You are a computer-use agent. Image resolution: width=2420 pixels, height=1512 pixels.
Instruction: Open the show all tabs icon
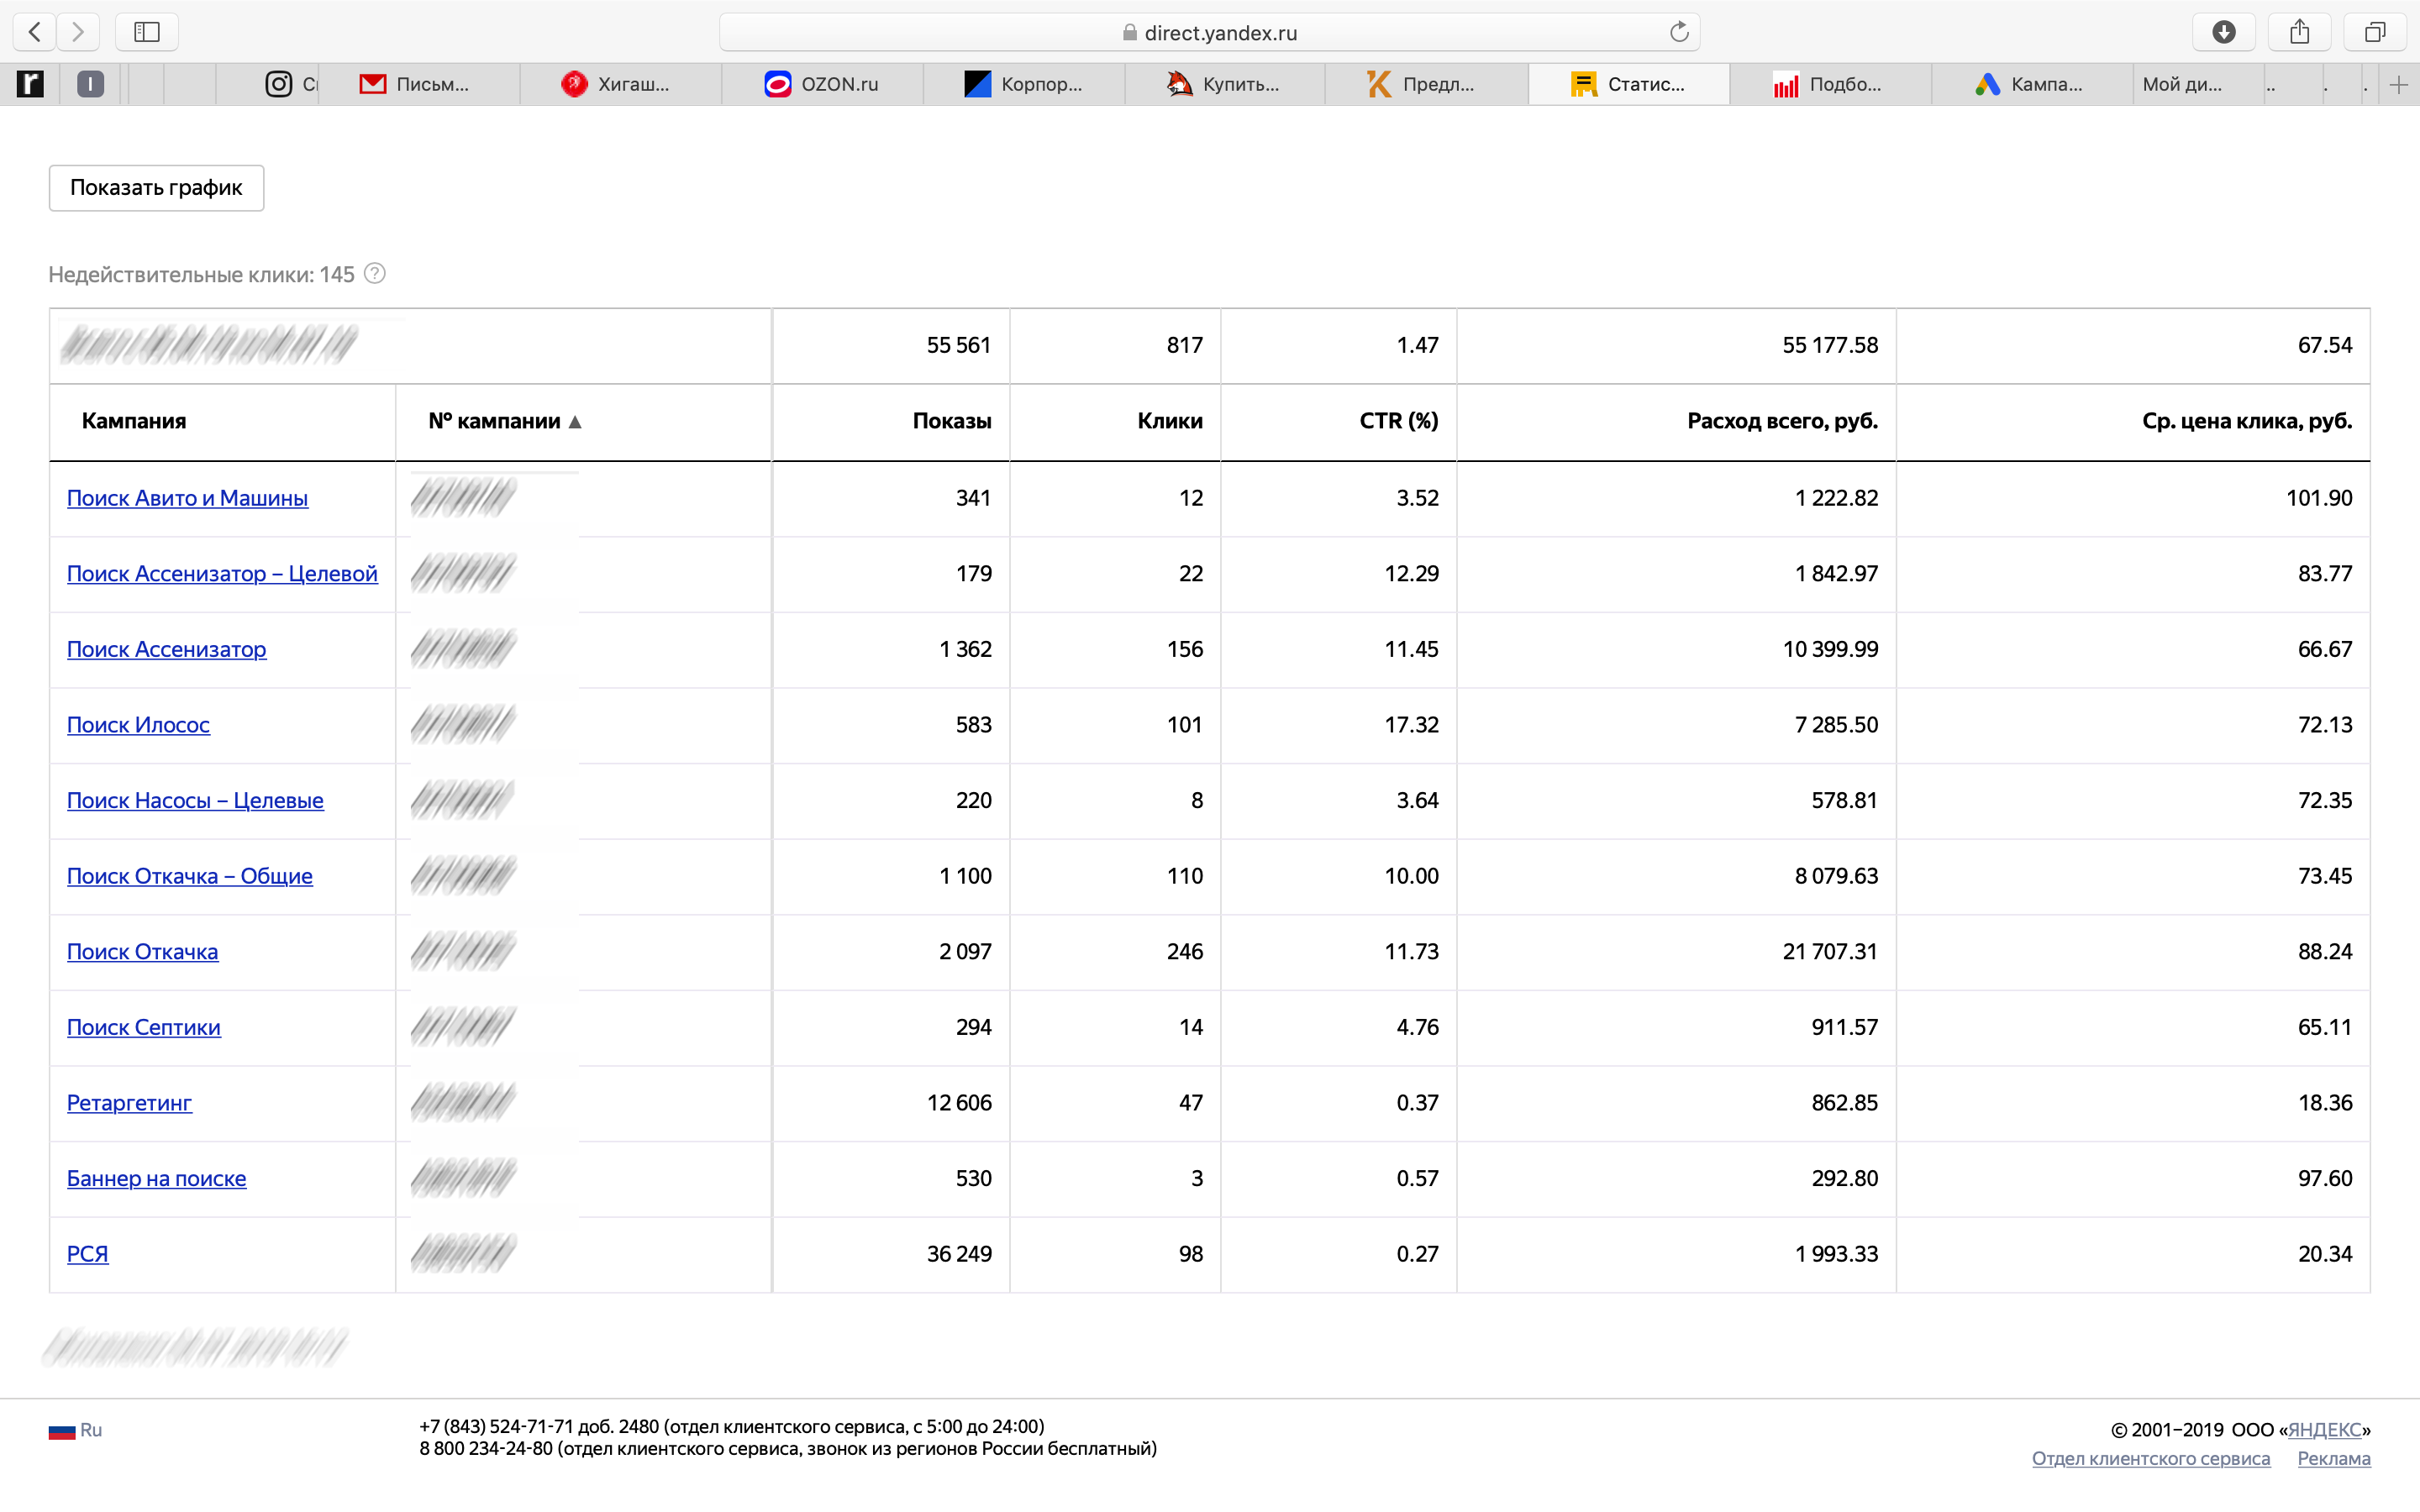pyautogui.click(x=2375, y=32)
